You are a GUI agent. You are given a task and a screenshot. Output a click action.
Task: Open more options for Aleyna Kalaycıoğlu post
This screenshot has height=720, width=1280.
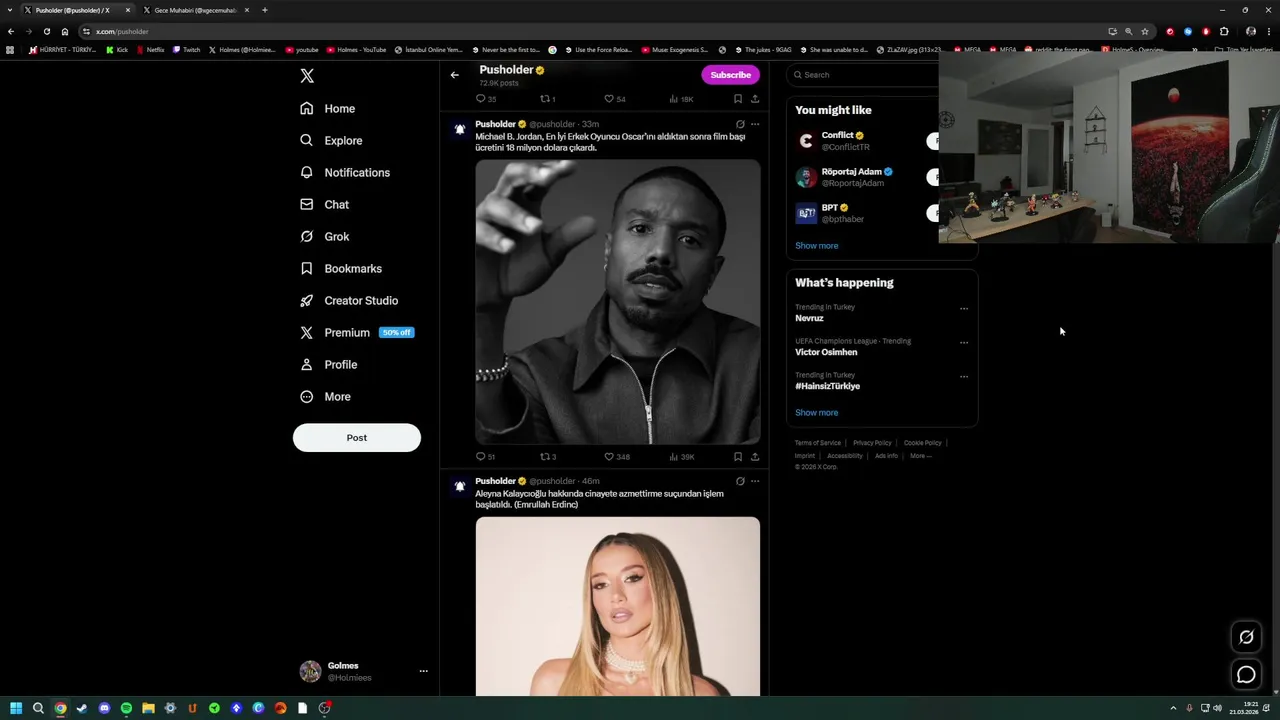click(x=755, y=481)
